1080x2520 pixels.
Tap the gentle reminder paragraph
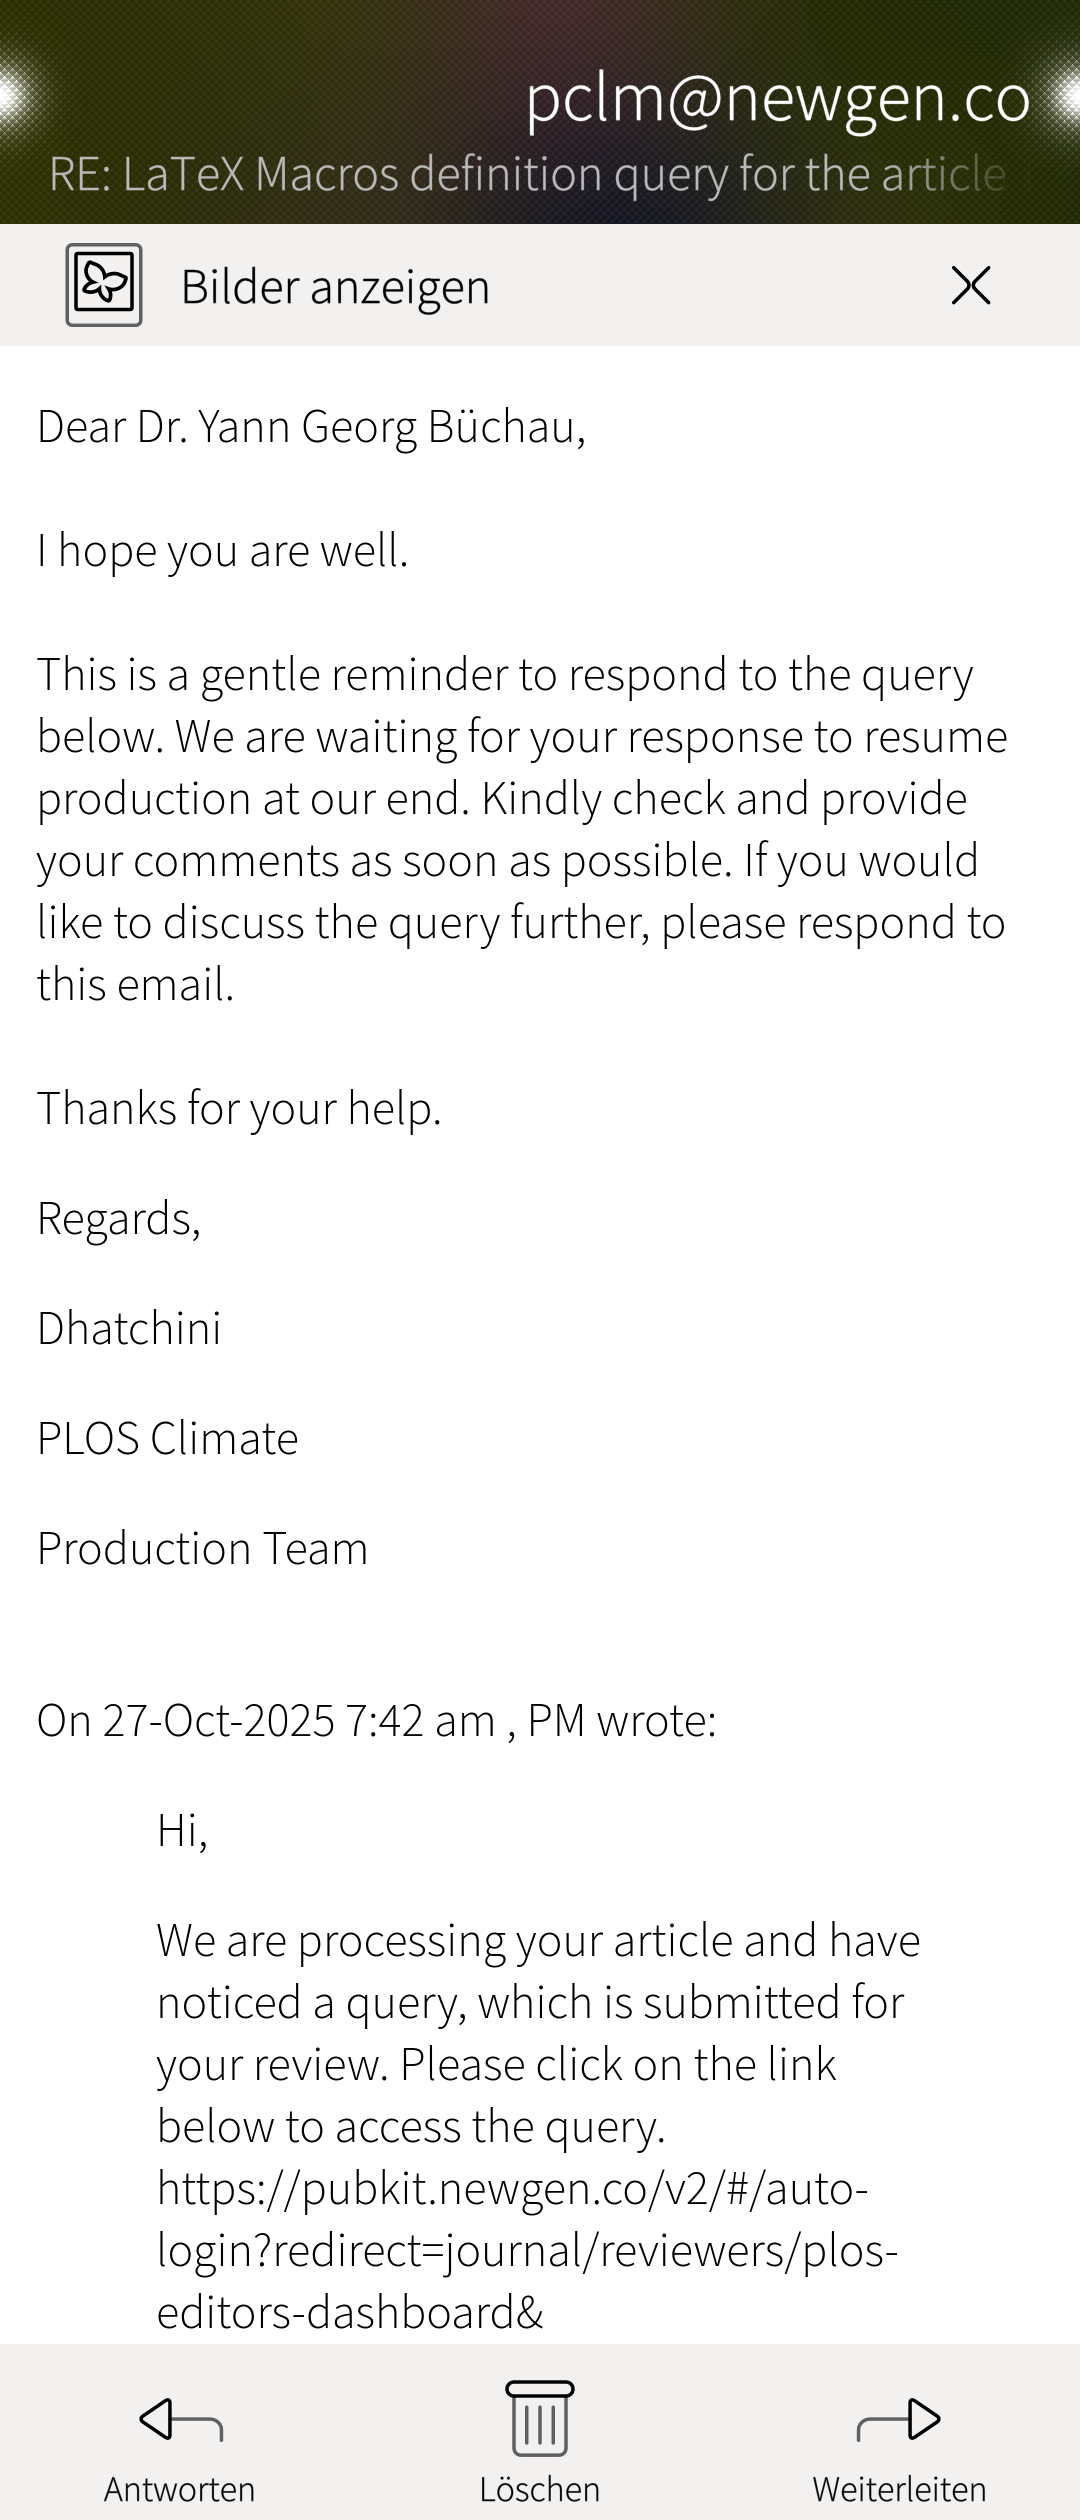coord(522,829)
